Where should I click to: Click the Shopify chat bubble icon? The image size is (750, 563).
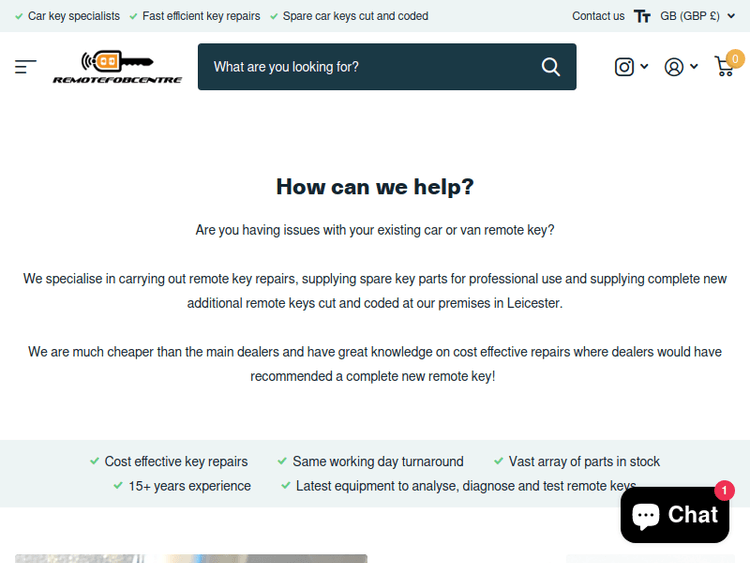[646, 515]
